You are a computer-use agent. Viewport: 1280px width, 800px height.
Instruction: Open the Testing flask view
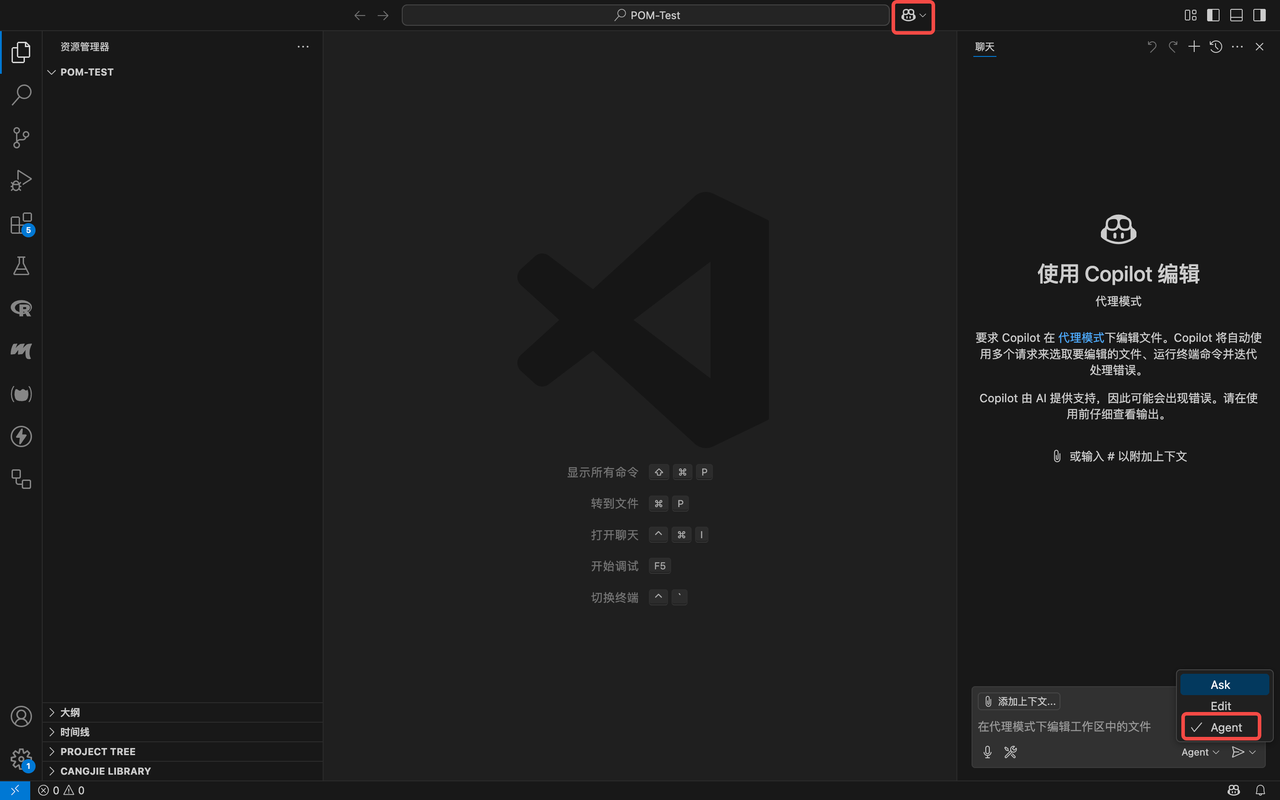[21, 266]
